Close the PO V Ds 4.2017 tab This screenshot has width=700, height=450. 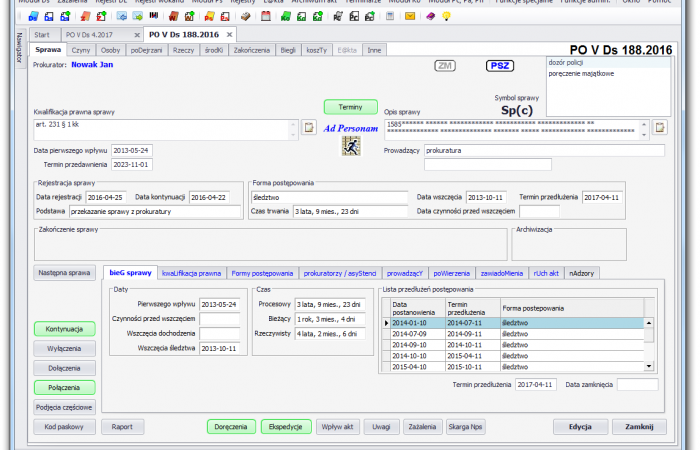coord(137,35)
